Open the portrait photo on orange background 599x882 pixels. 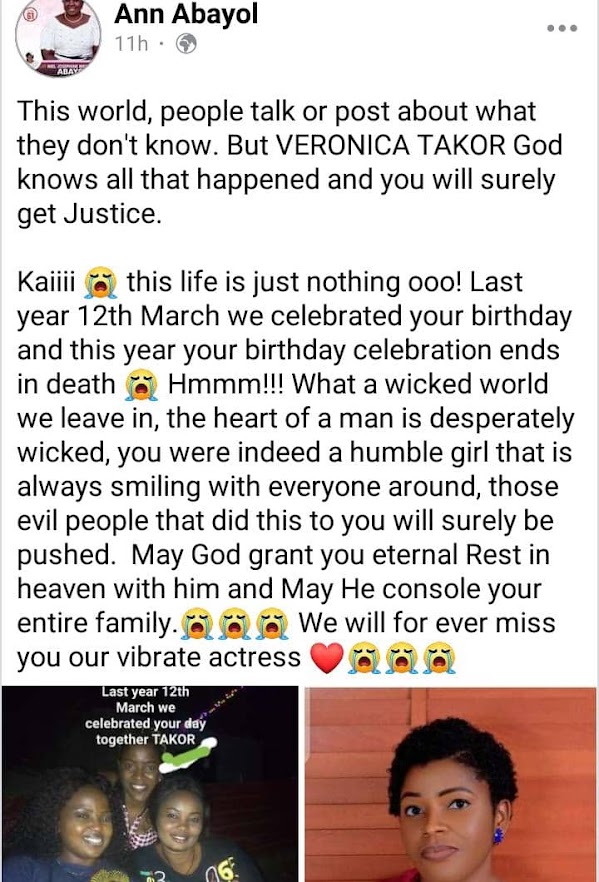[451, 784]
